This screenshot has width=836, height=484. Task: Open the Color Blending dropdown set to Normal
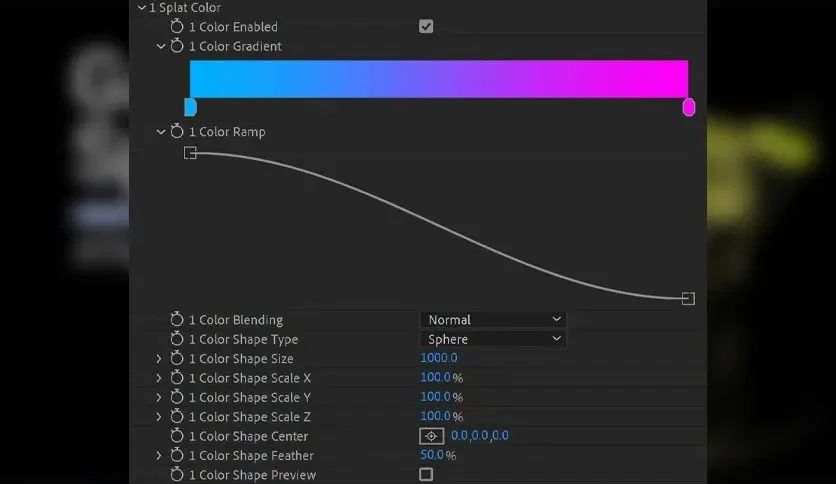tap(493, 319)
